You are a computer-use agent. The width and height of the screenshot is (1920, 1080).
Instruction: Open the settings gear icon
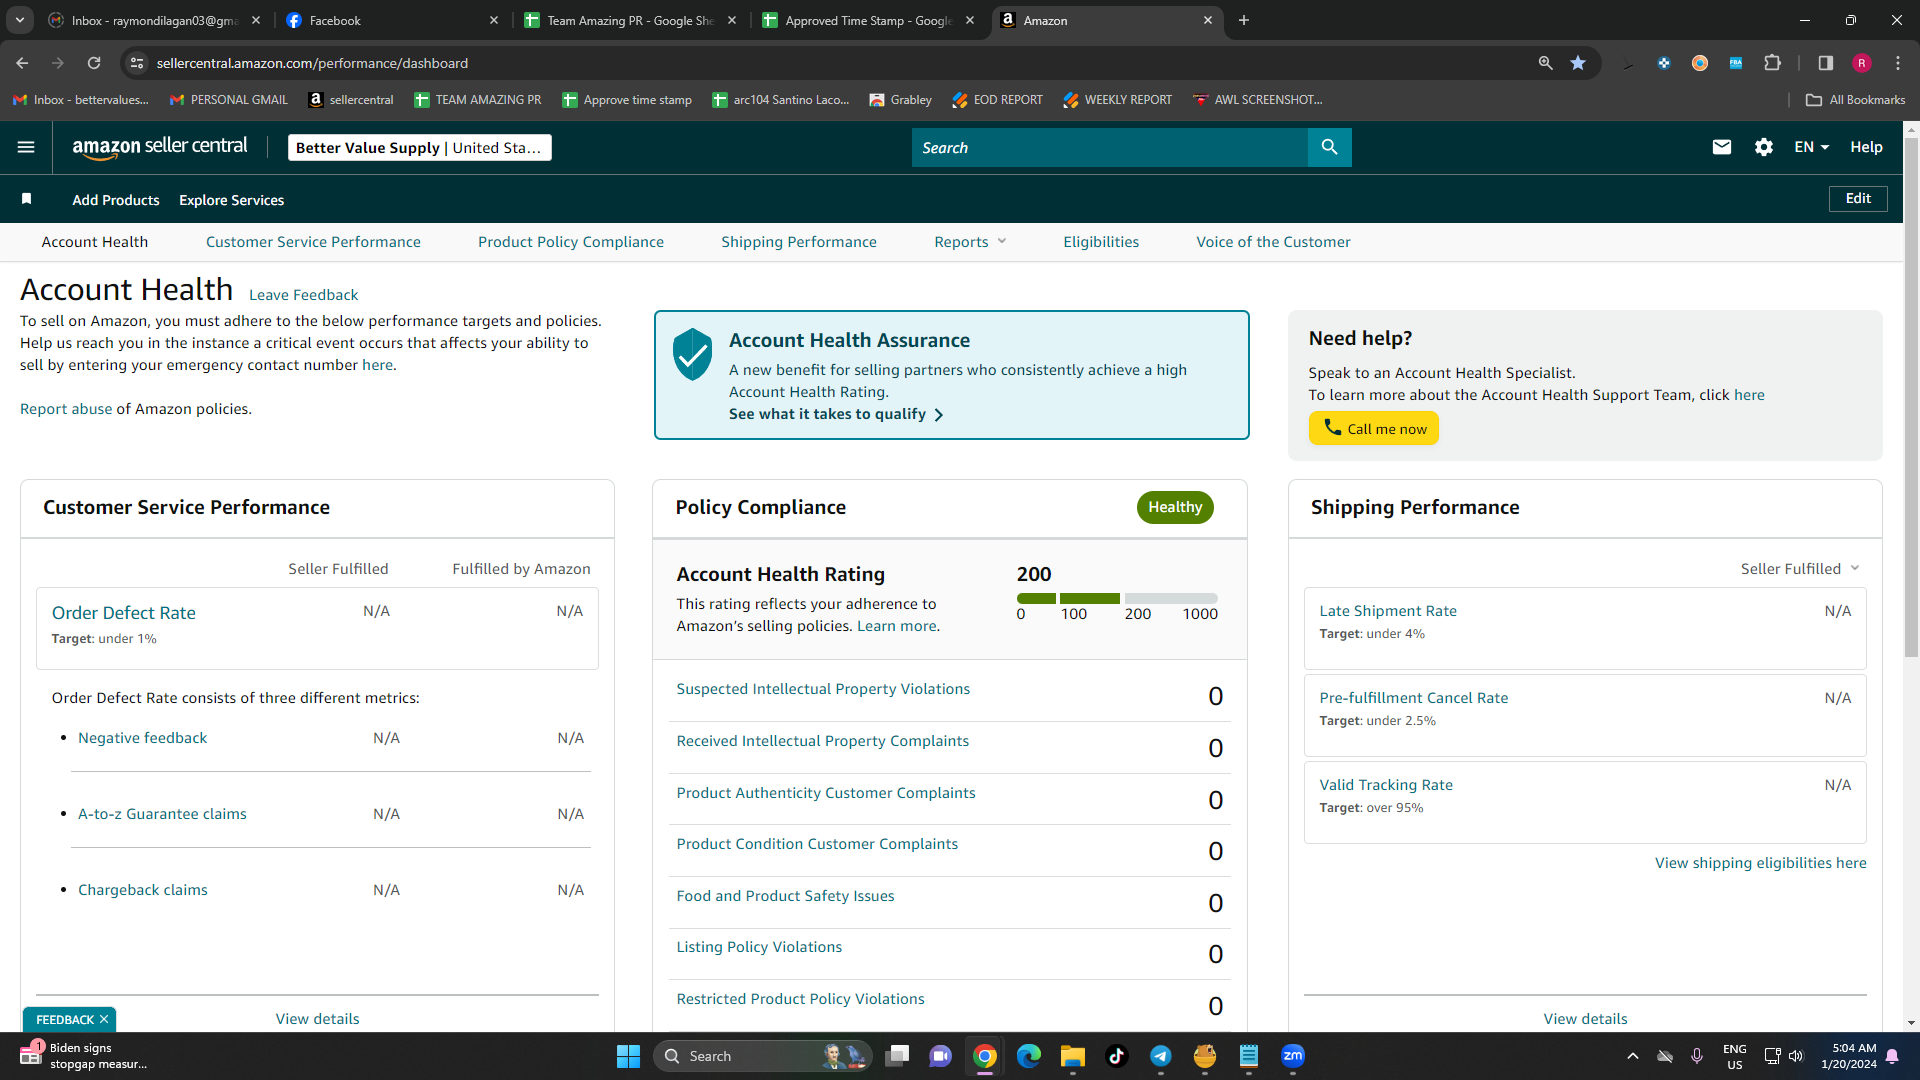(x=1763, y=147)
